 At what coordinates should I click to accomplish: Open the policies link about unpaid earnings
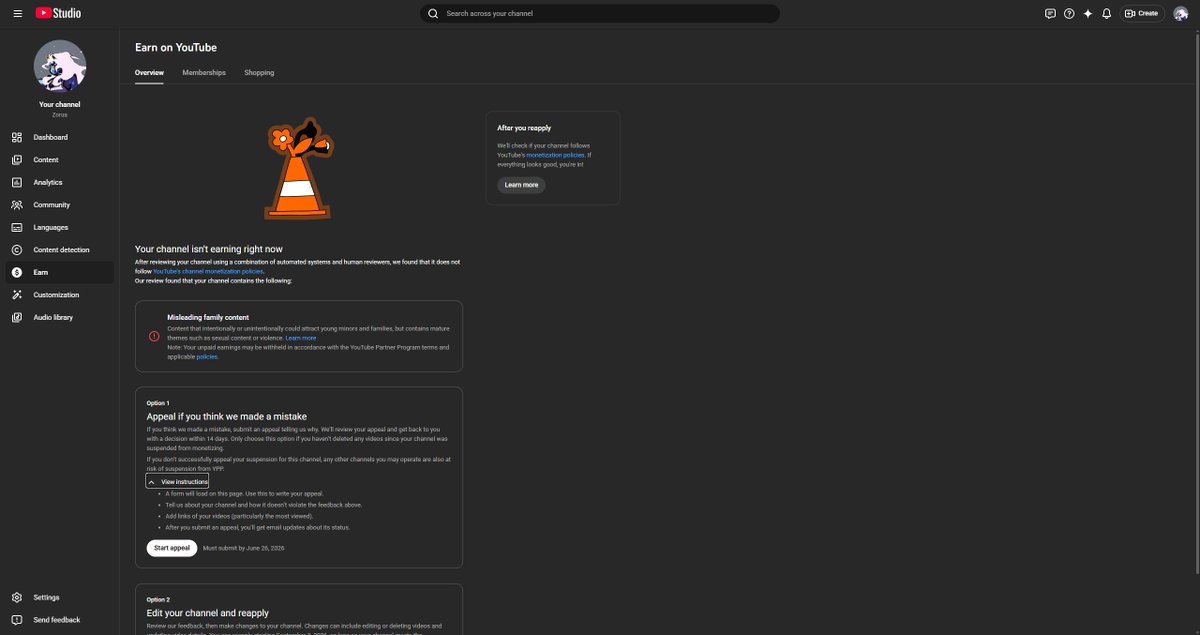point(206,357)
